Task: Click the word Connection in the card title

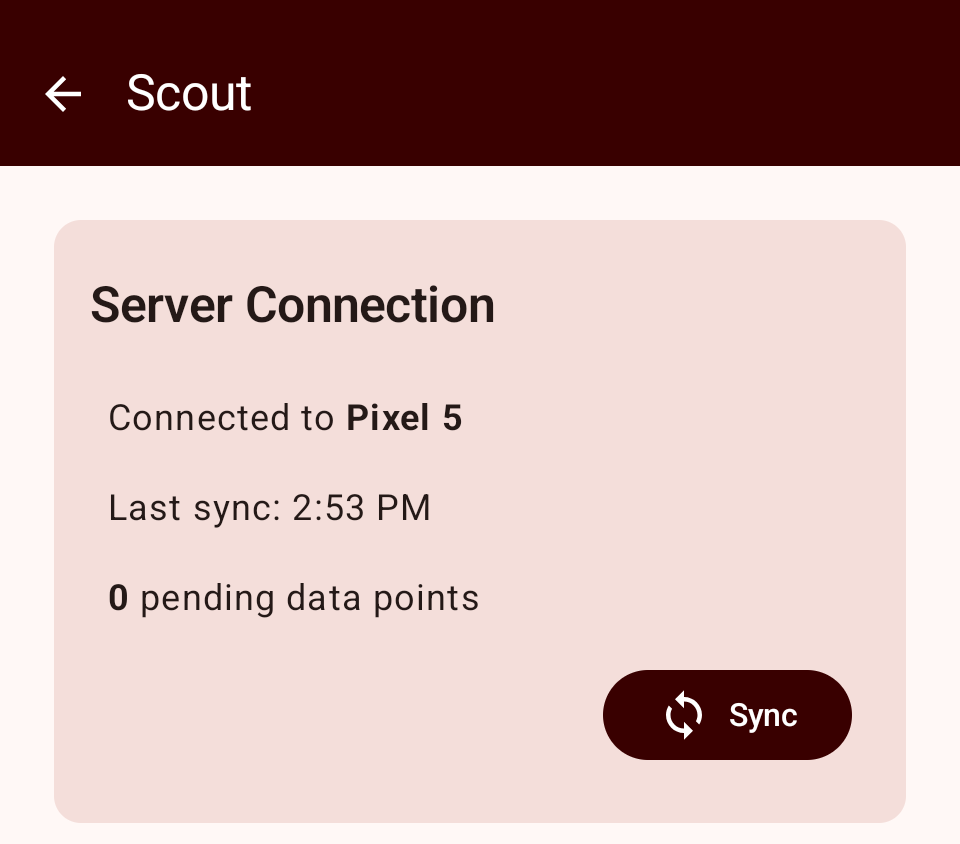Action: pyautogui.click(x=370, y=305)
